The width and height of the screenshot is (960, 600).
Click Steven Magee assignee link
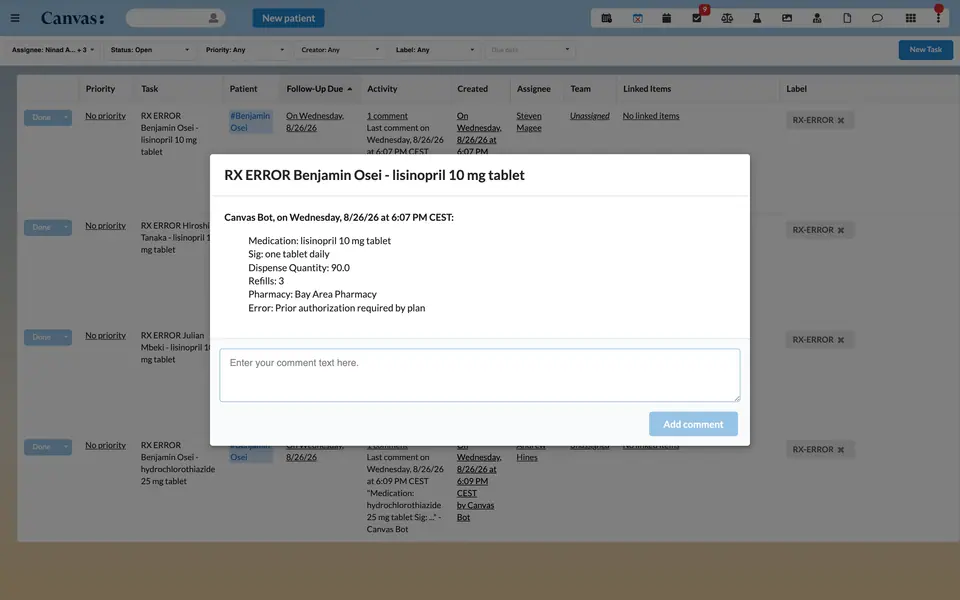click(529, 122)
